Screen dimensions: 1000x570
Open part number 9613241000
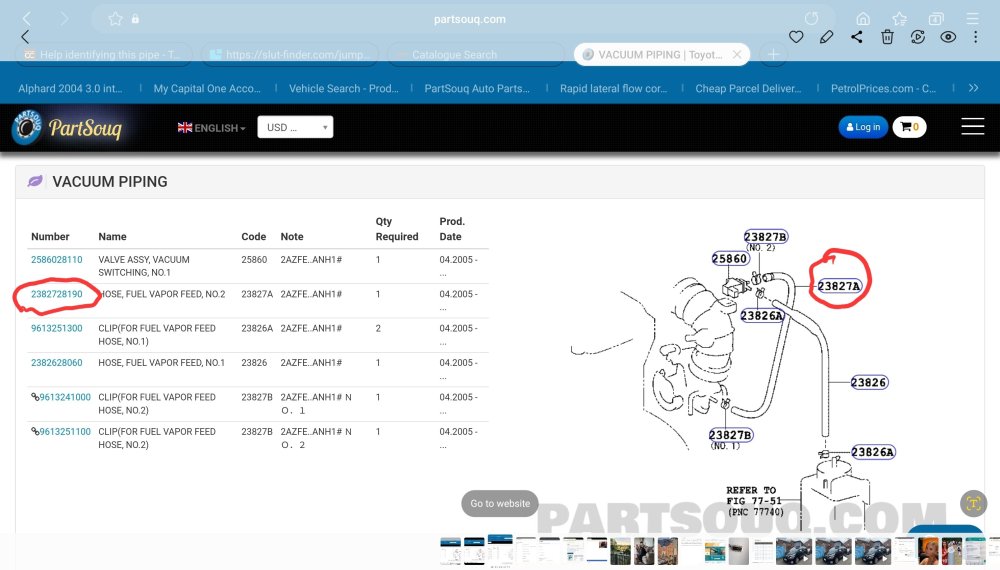coord(65,397)
